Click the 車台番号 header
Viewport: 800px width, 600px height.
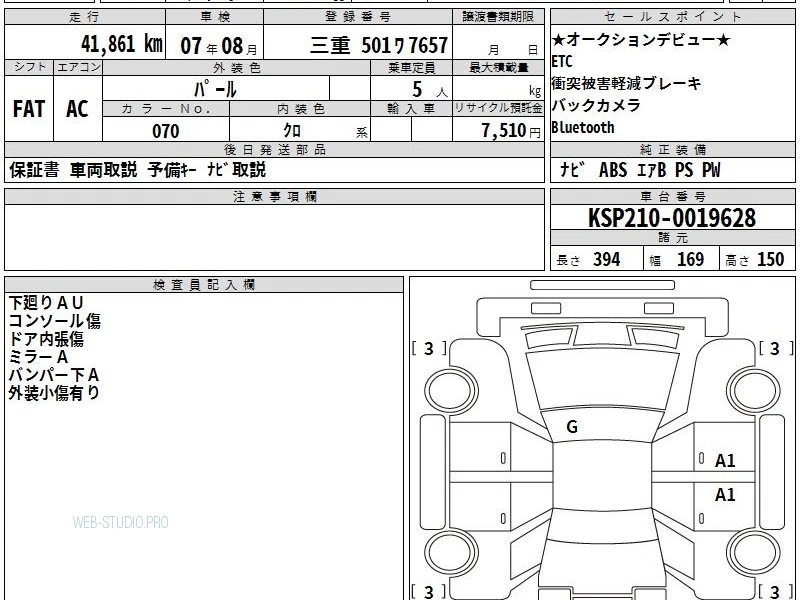click(673, 196)
